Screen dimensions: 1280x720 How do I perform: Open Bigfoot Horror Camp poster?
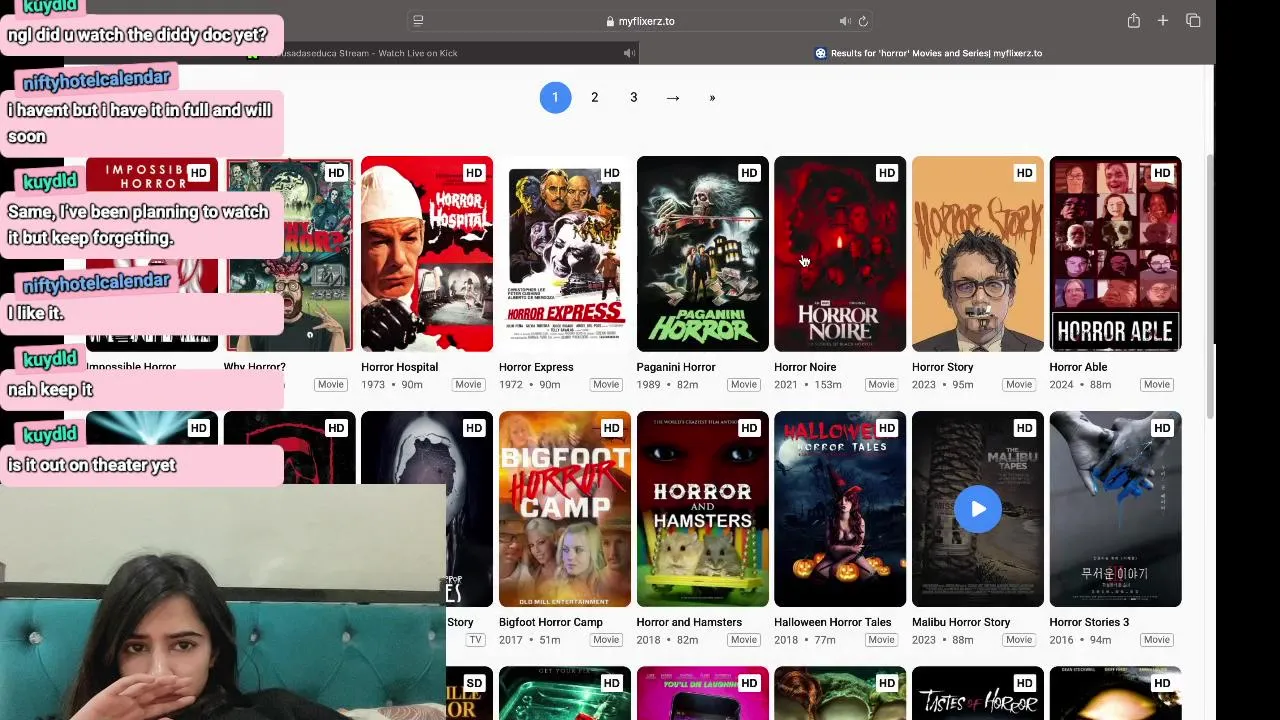565,509
